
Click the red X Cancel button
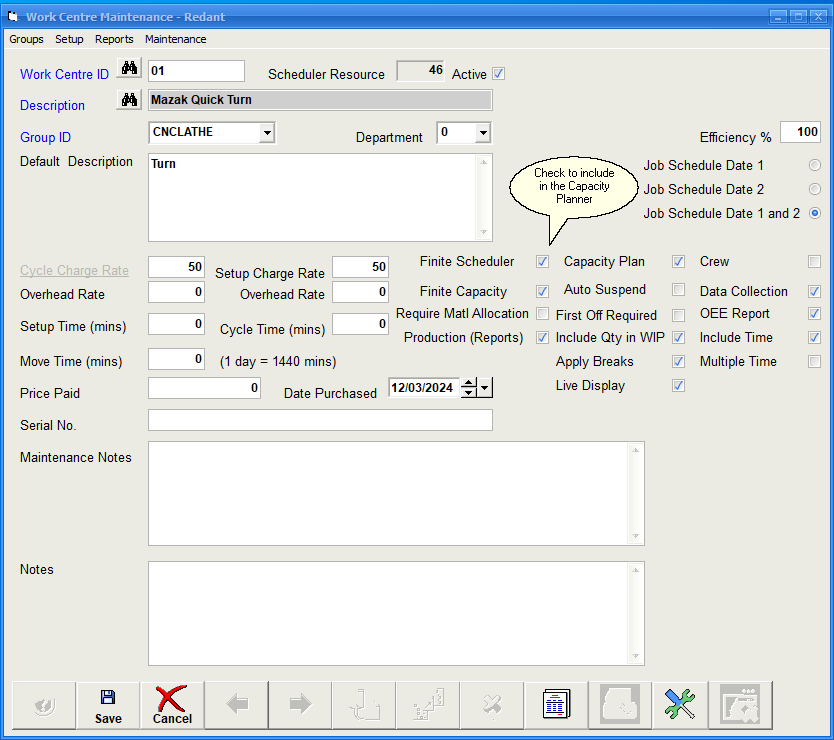pyautogui.click(x=172, y=705)
